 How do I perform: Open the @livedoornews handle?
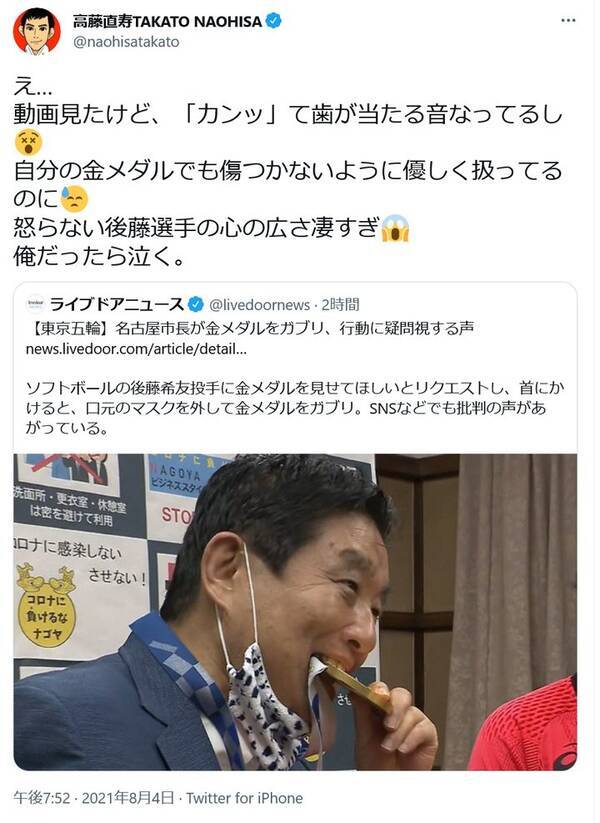coord(260,304)
